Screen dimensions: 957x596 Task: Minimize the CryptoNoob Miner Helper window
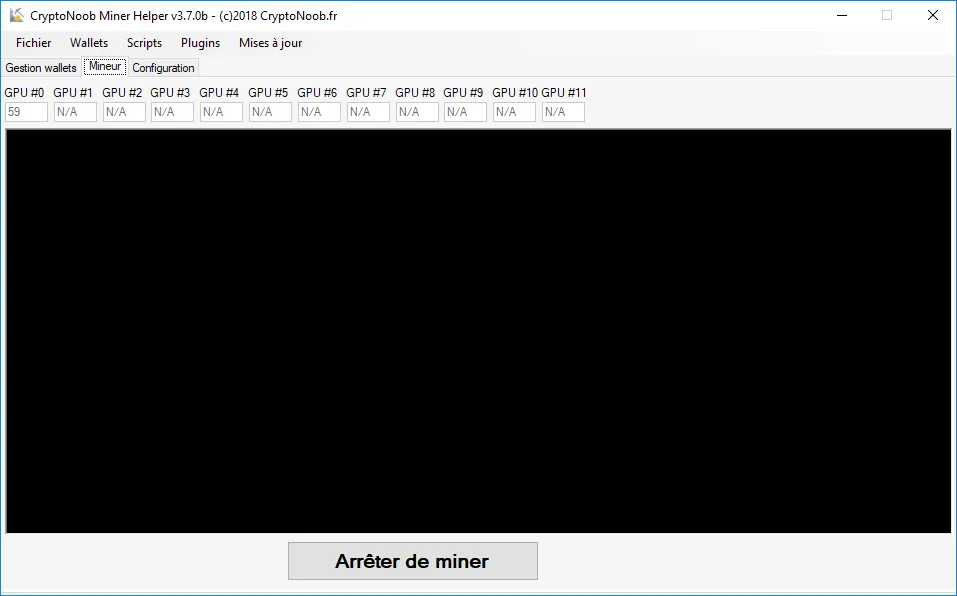pos(842,15)
